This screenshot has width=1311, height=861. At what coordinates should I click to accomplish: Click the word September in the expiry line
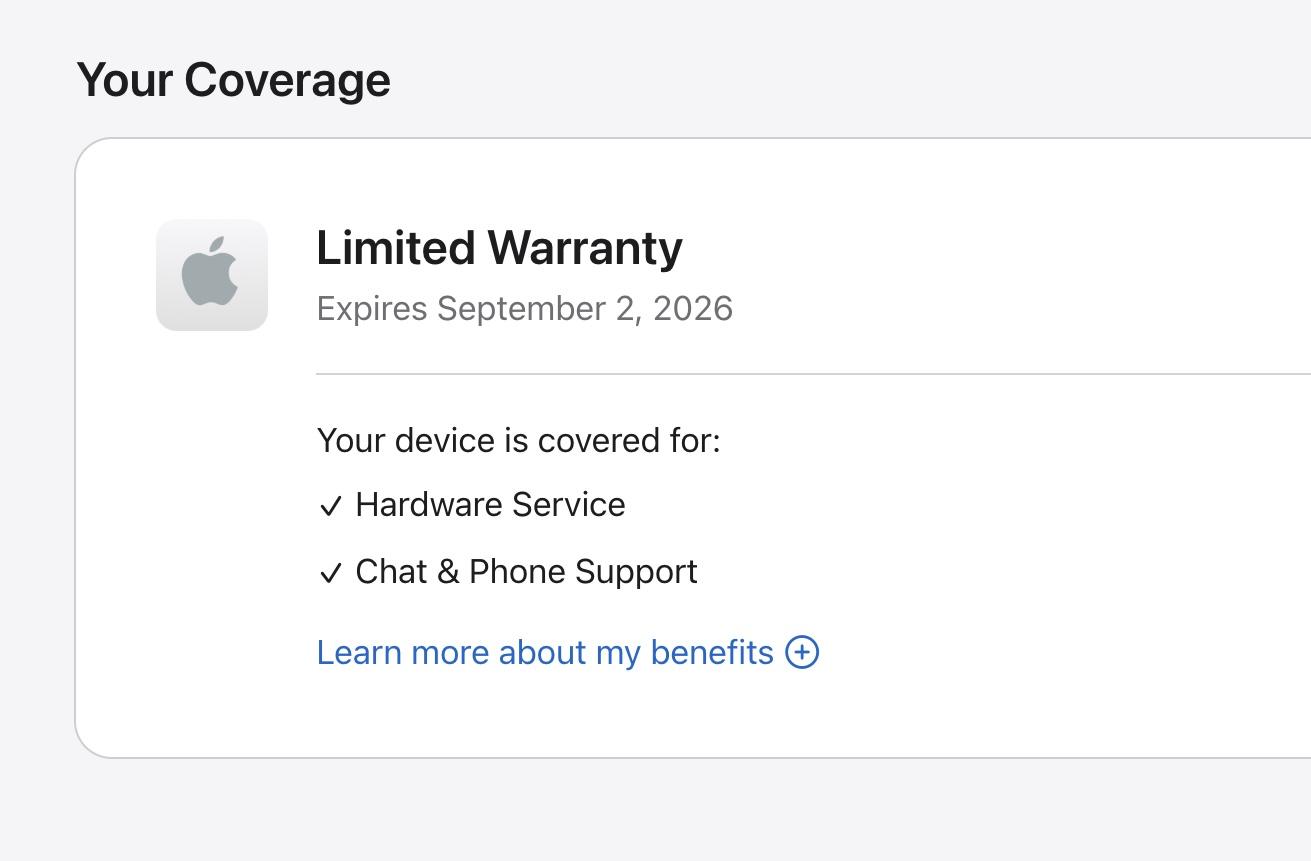(521, 309)
